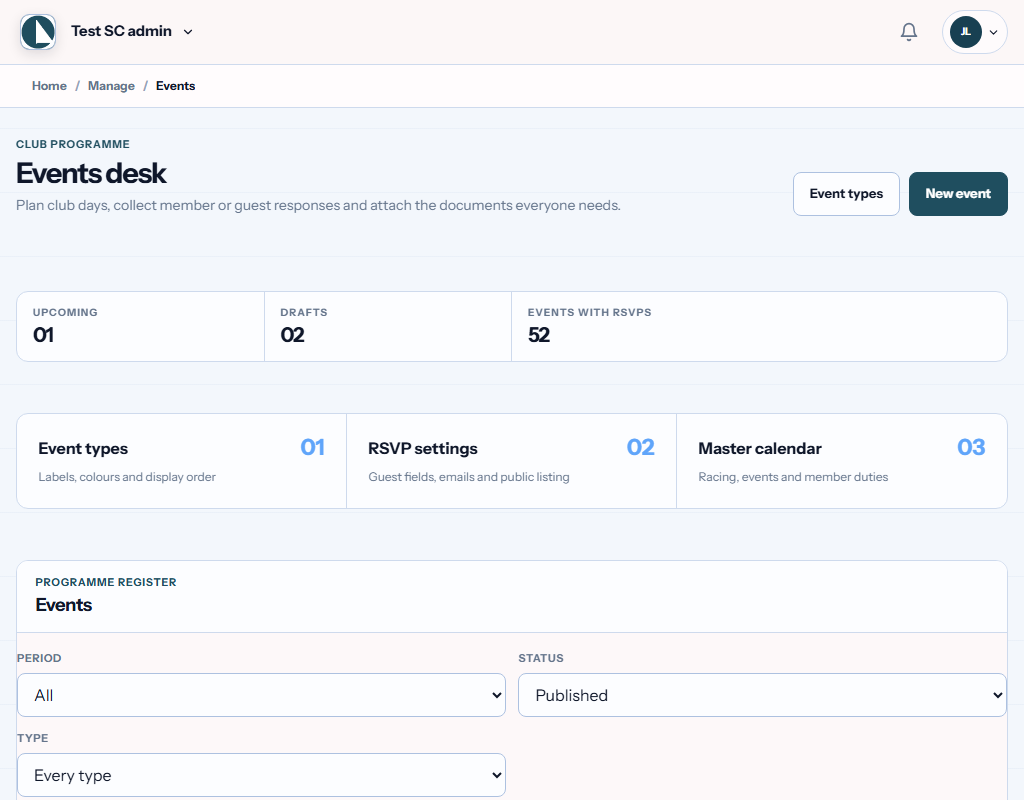The width and height of the screenshot is (1024, 800).
Task: Click the JL user avatar
Action: pyautogui.click(x=966, y=32)
